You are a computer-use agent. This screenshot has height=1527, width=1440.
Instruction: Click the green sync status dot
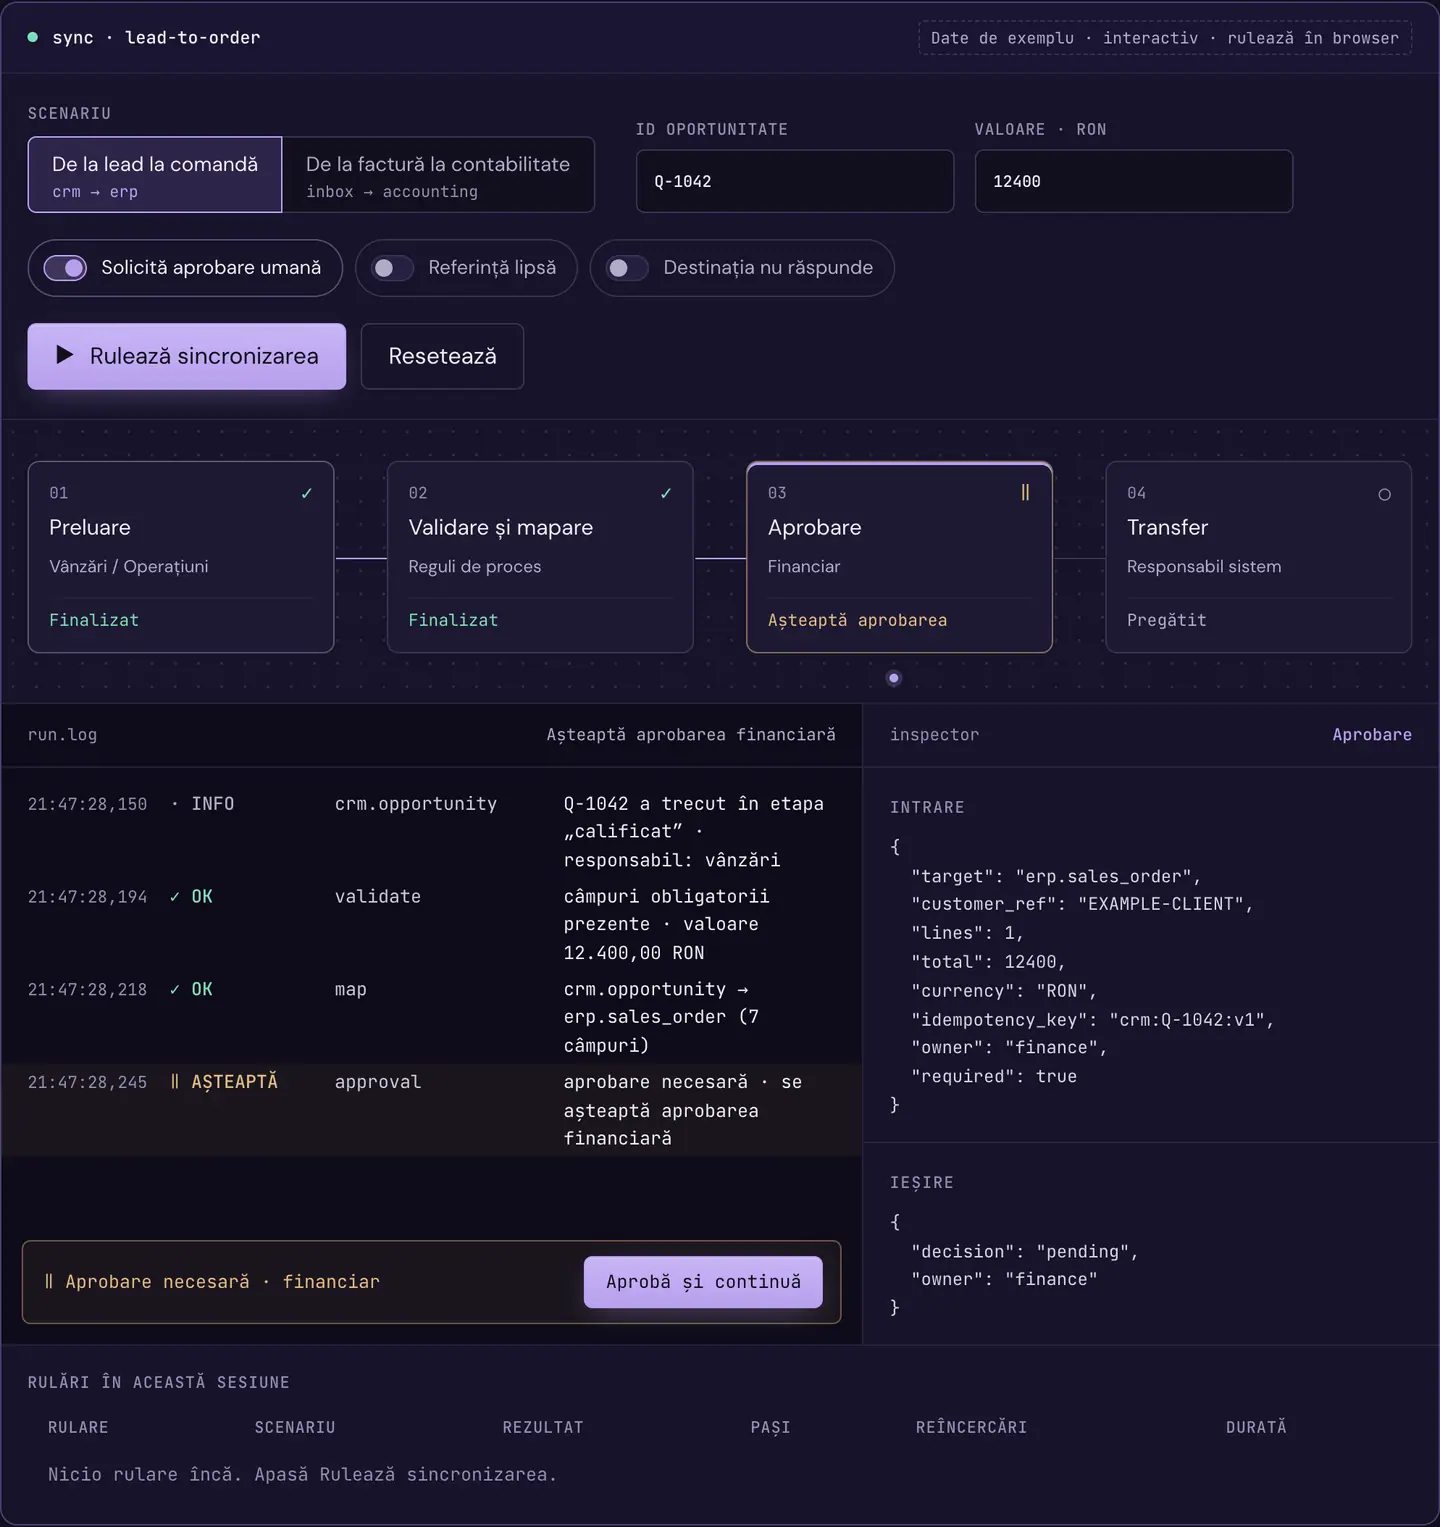click(33, 37)
